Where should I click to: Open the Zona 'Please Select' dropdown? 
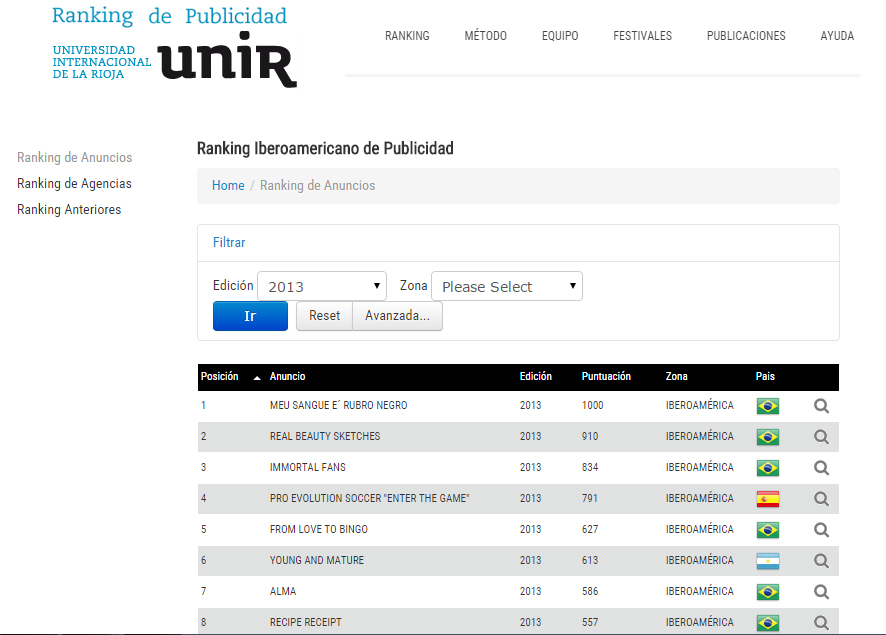click(506, 286)
